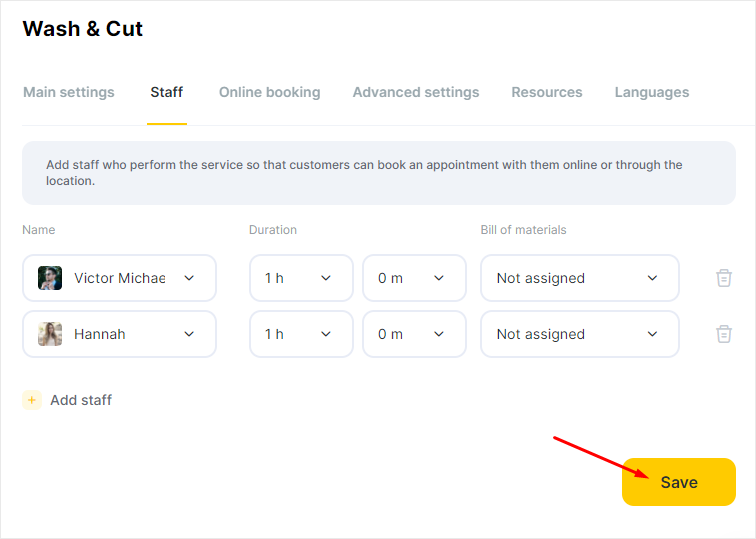This screenshot has width=756, height=539.
Task: Click Victor Michael's avatar photo
Action: pyautogui.click(x=50, y=278)
